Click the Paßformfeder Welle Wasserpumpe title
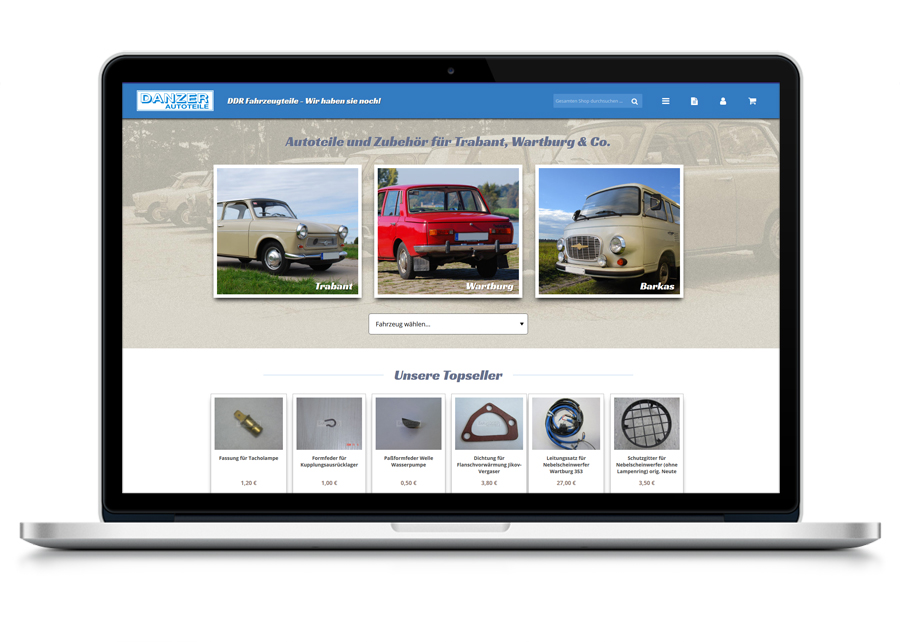Screen dimensions: 900x642 (x=408, y=462)
